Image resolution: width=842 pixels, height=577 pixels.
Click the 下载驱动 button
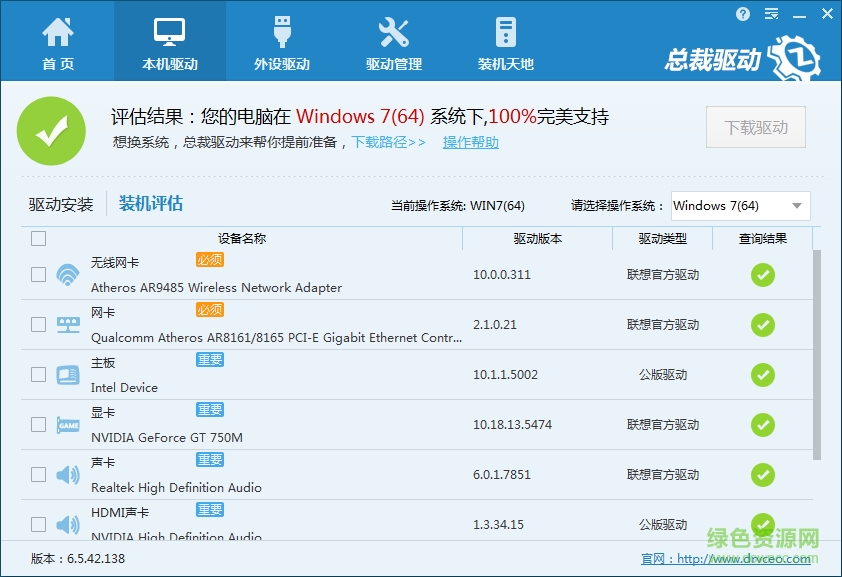pos(756,127)
